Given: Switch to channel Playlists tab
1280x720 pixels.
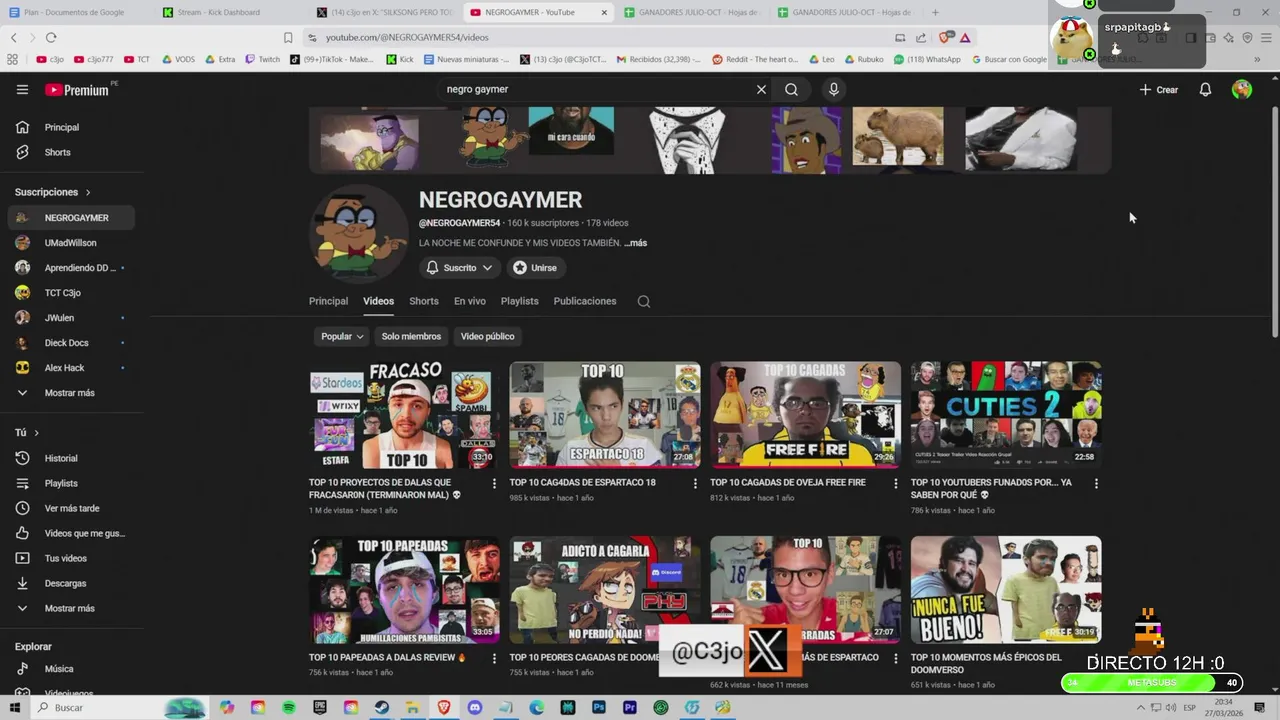Looking at the screenshot, I should pos(520,301).
